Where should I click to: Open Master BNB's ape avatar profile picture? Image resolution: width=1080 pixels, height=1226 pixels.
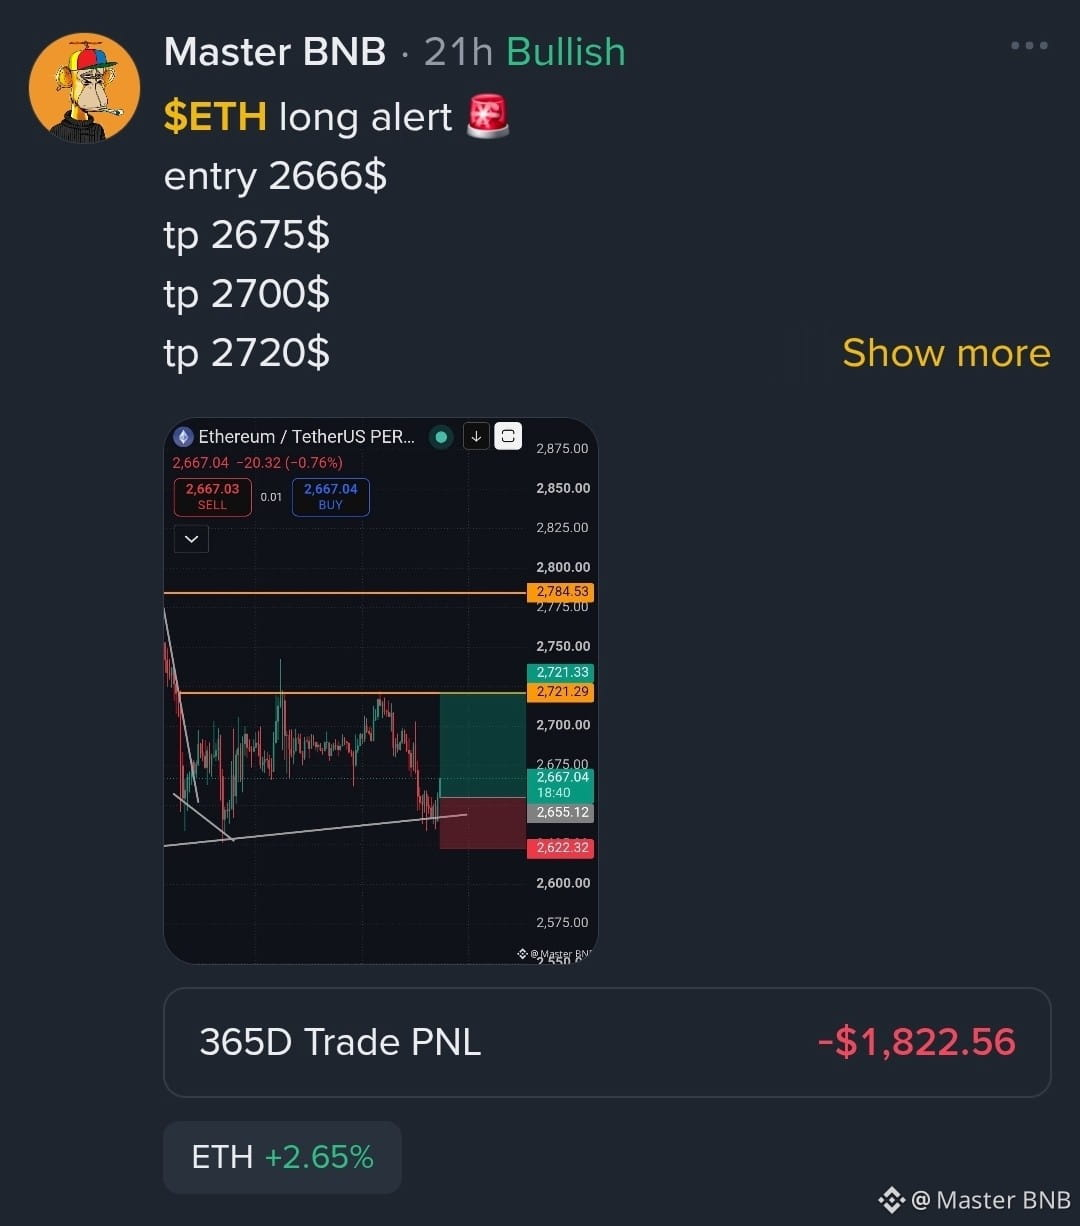84,87
